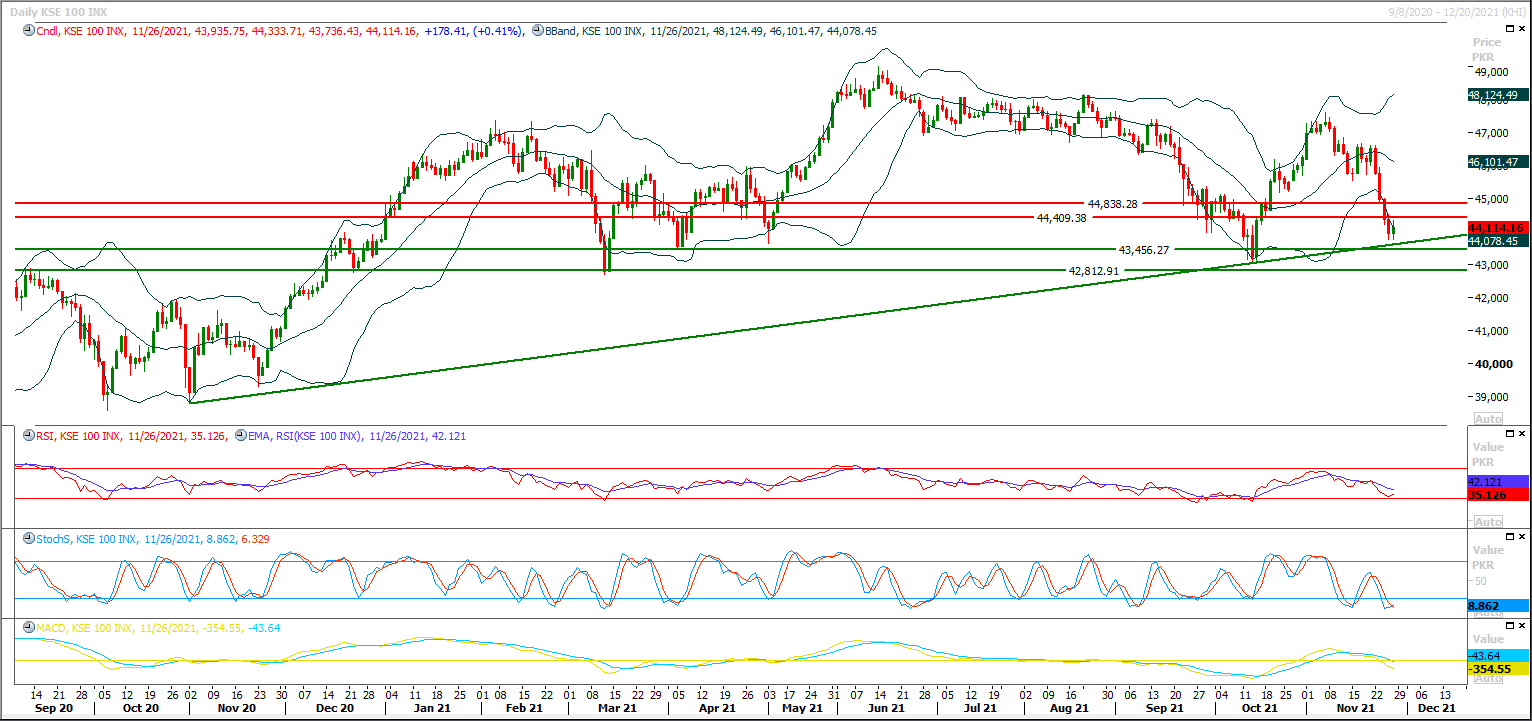Click the (+0.41%) percent change value

pos(497,31)
